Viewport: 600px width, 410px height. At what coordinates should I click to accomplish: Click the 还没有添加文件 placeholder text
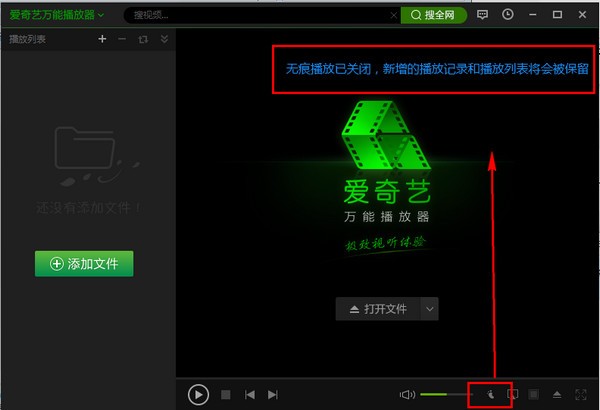pyautogui.click(x=88, y=208)
